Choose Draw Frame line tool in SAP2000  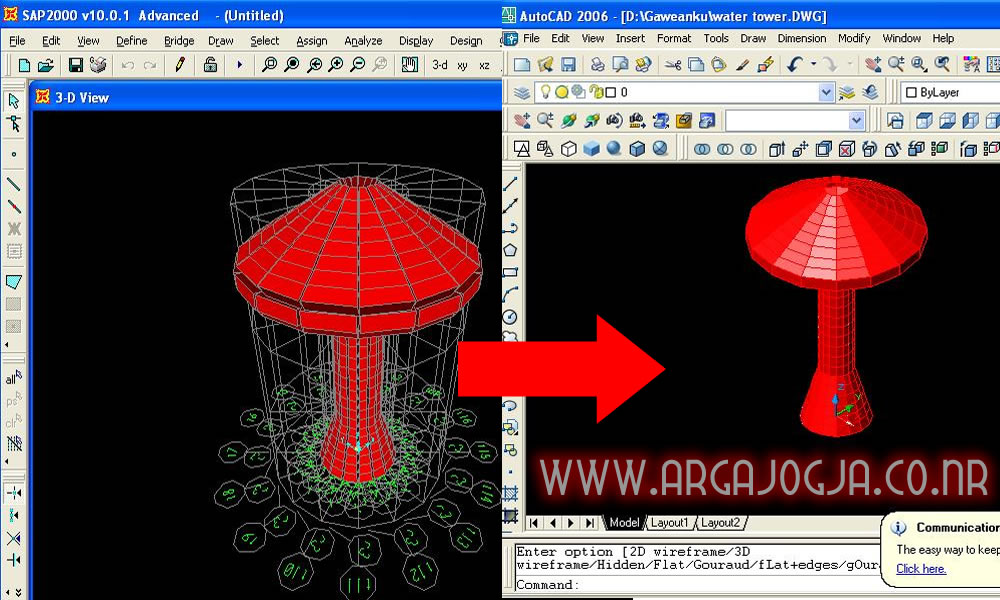click(x=13, y=184)
